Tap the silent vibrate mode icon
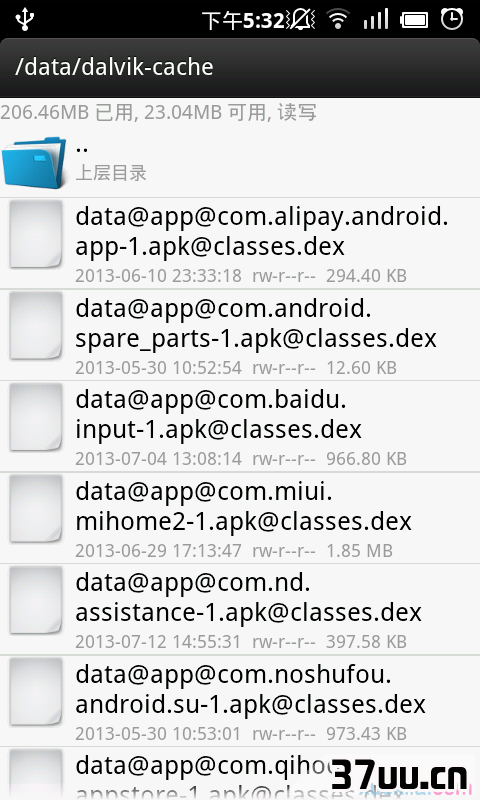Viewport: 480px width, 800px height. tap(300, 20)
